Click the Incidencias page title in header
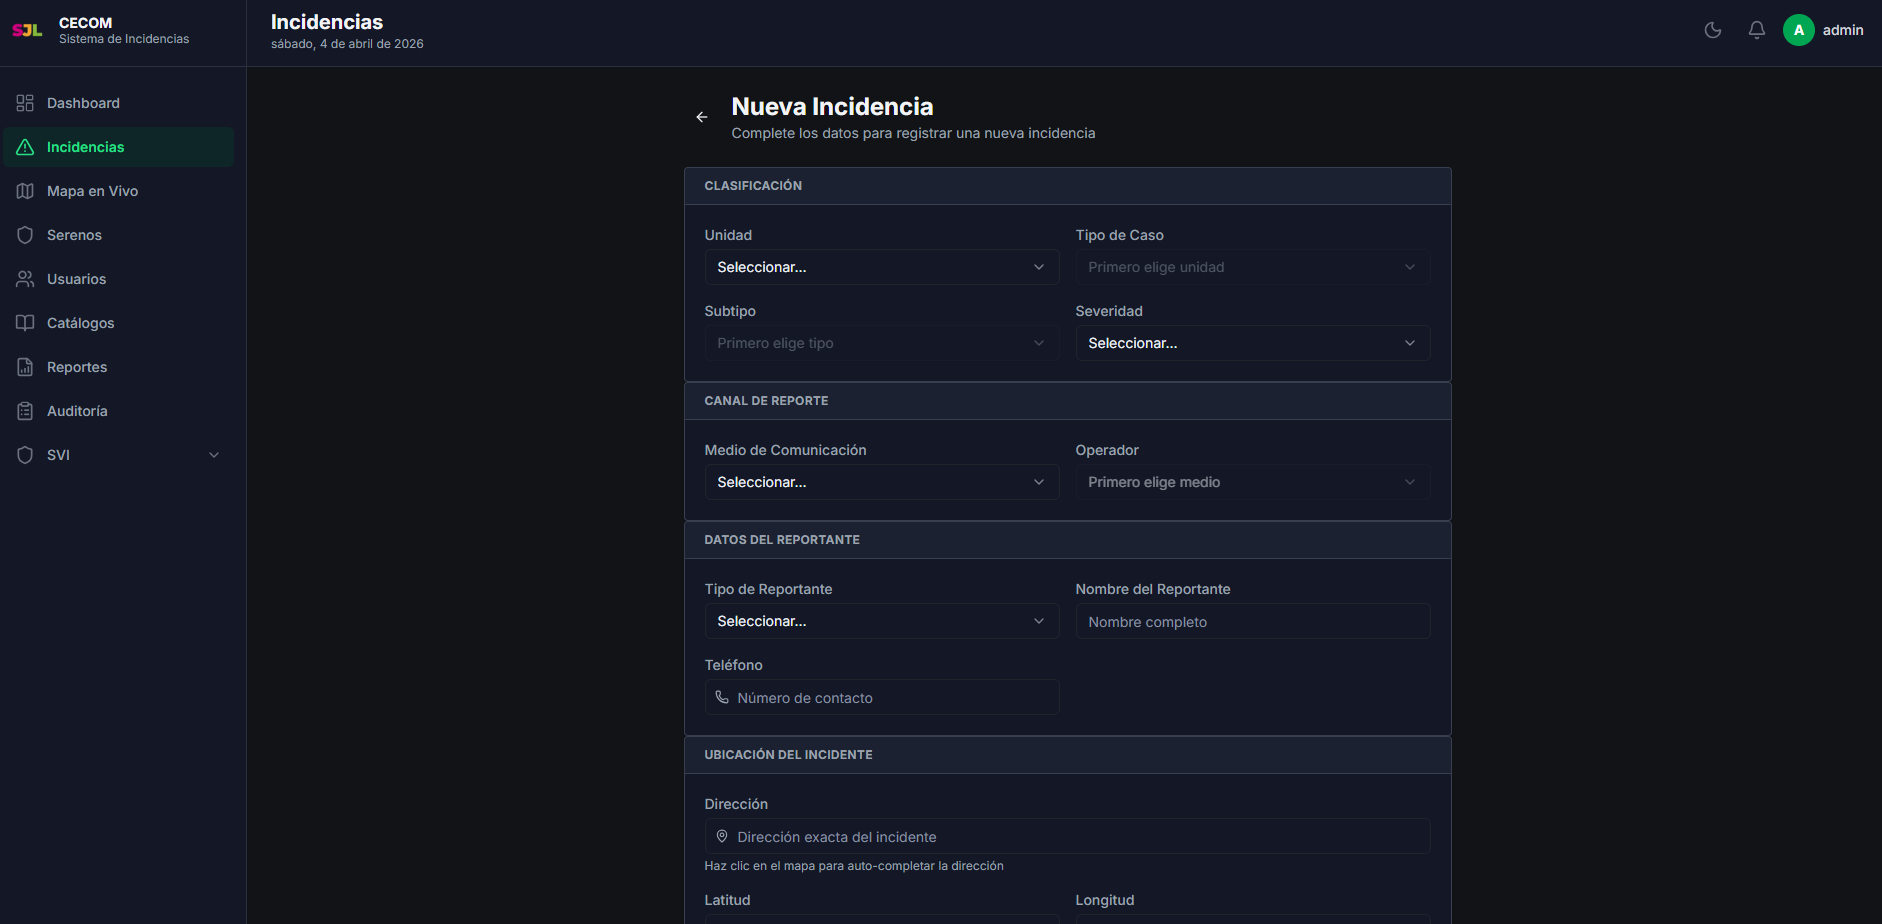Image resolution: width=1882 pixels, height=924 pixels. [327, 22]
